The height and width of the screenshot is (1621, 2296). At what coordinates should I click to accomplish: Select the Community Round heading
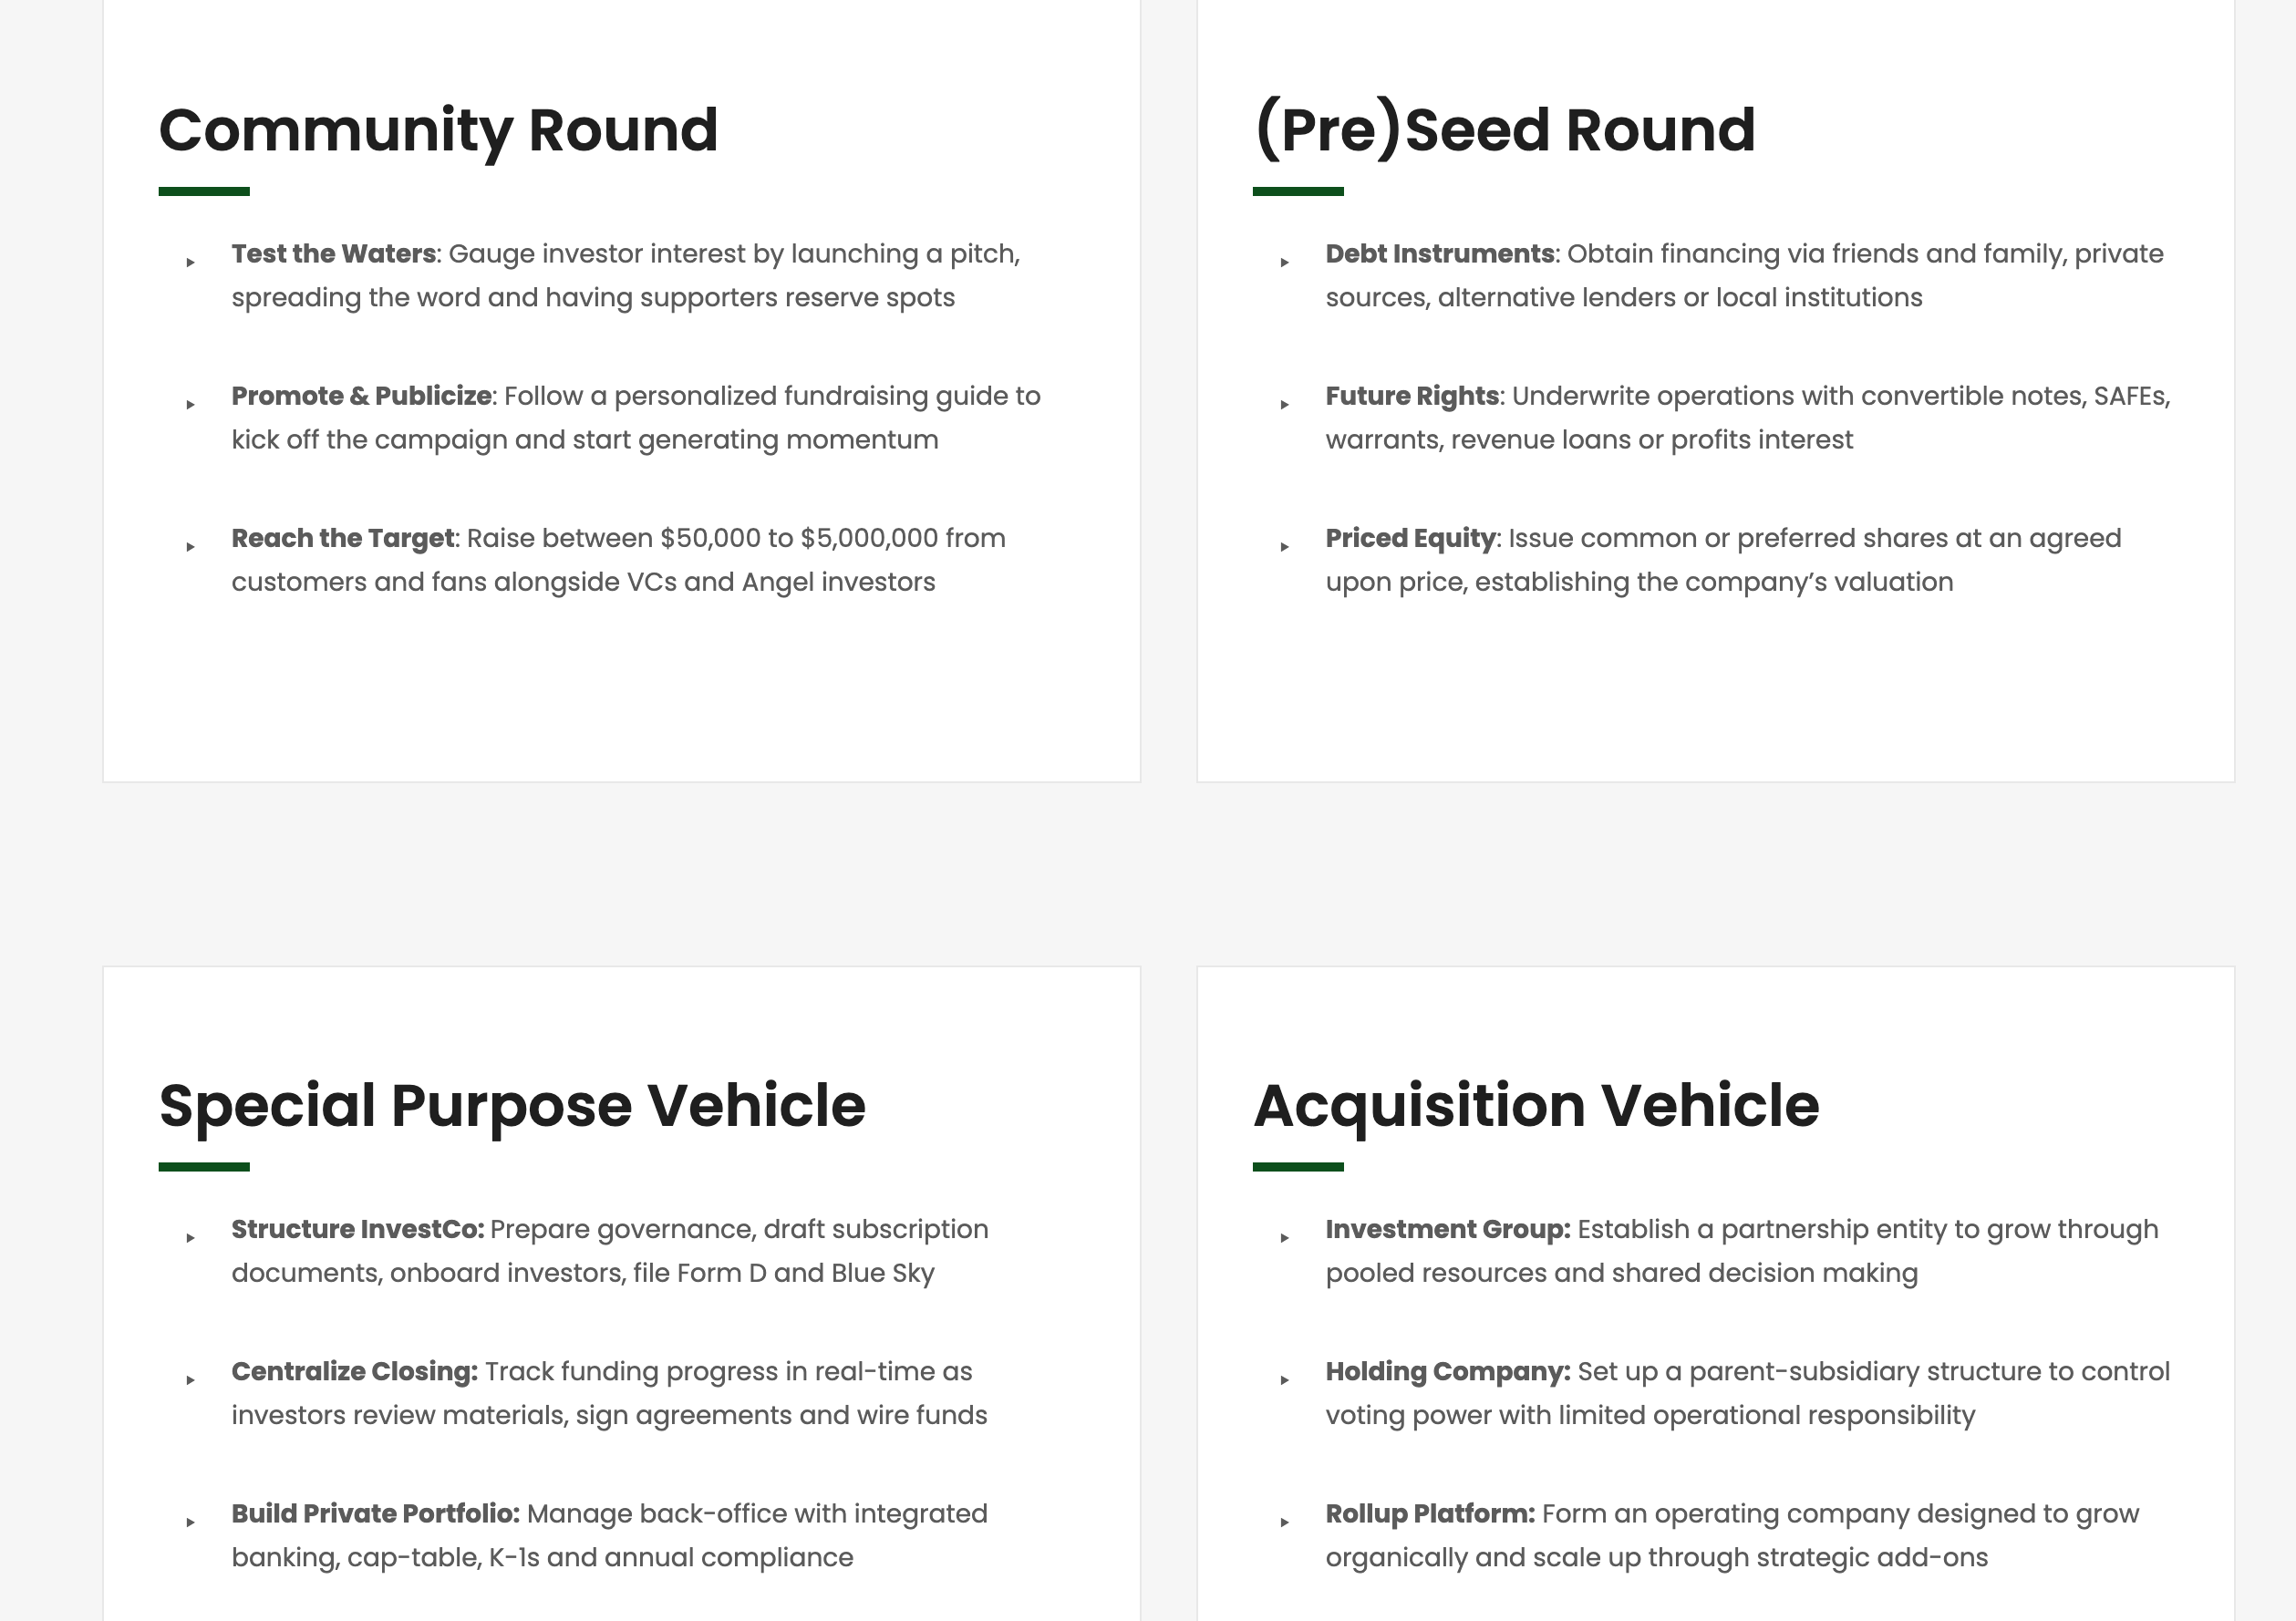tap(438, 130)
